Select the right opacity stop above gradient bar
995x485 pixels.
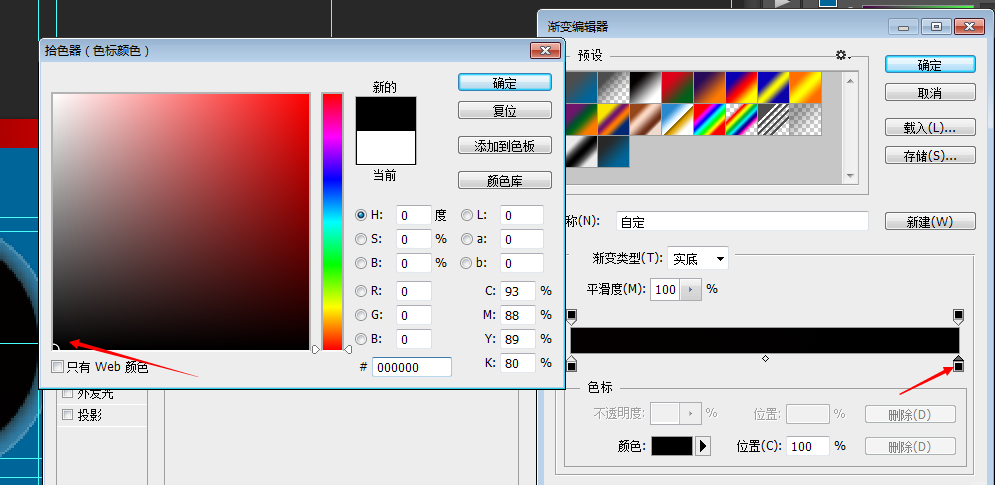[958, 317]
